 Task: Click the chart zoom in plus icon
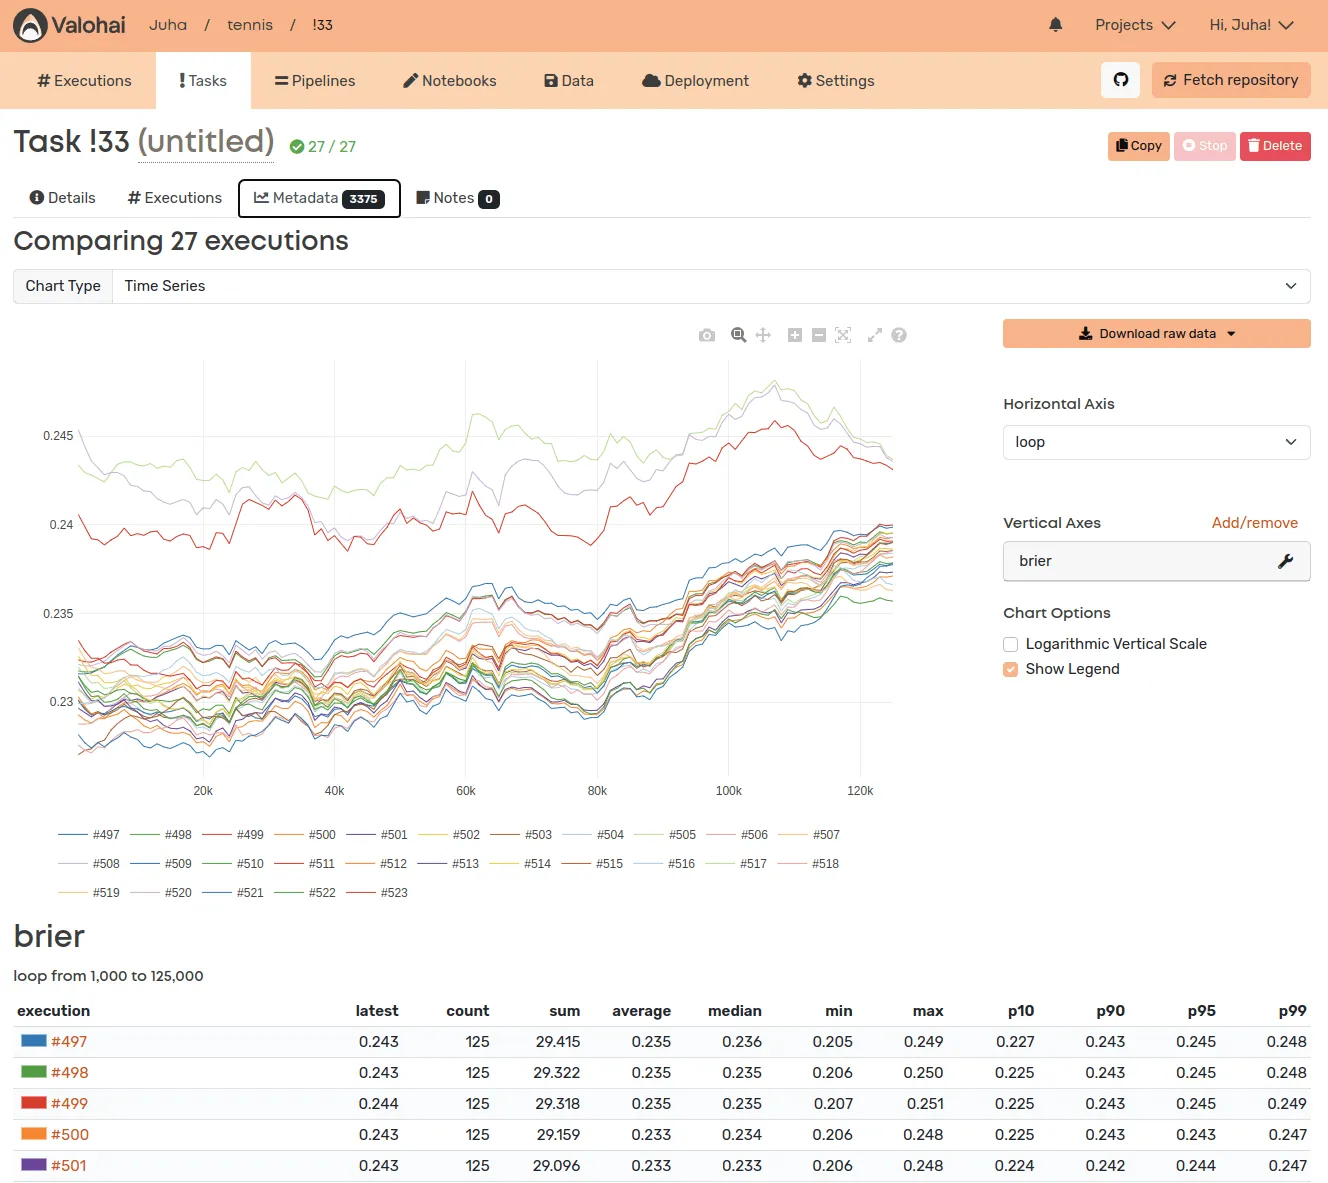795,335
